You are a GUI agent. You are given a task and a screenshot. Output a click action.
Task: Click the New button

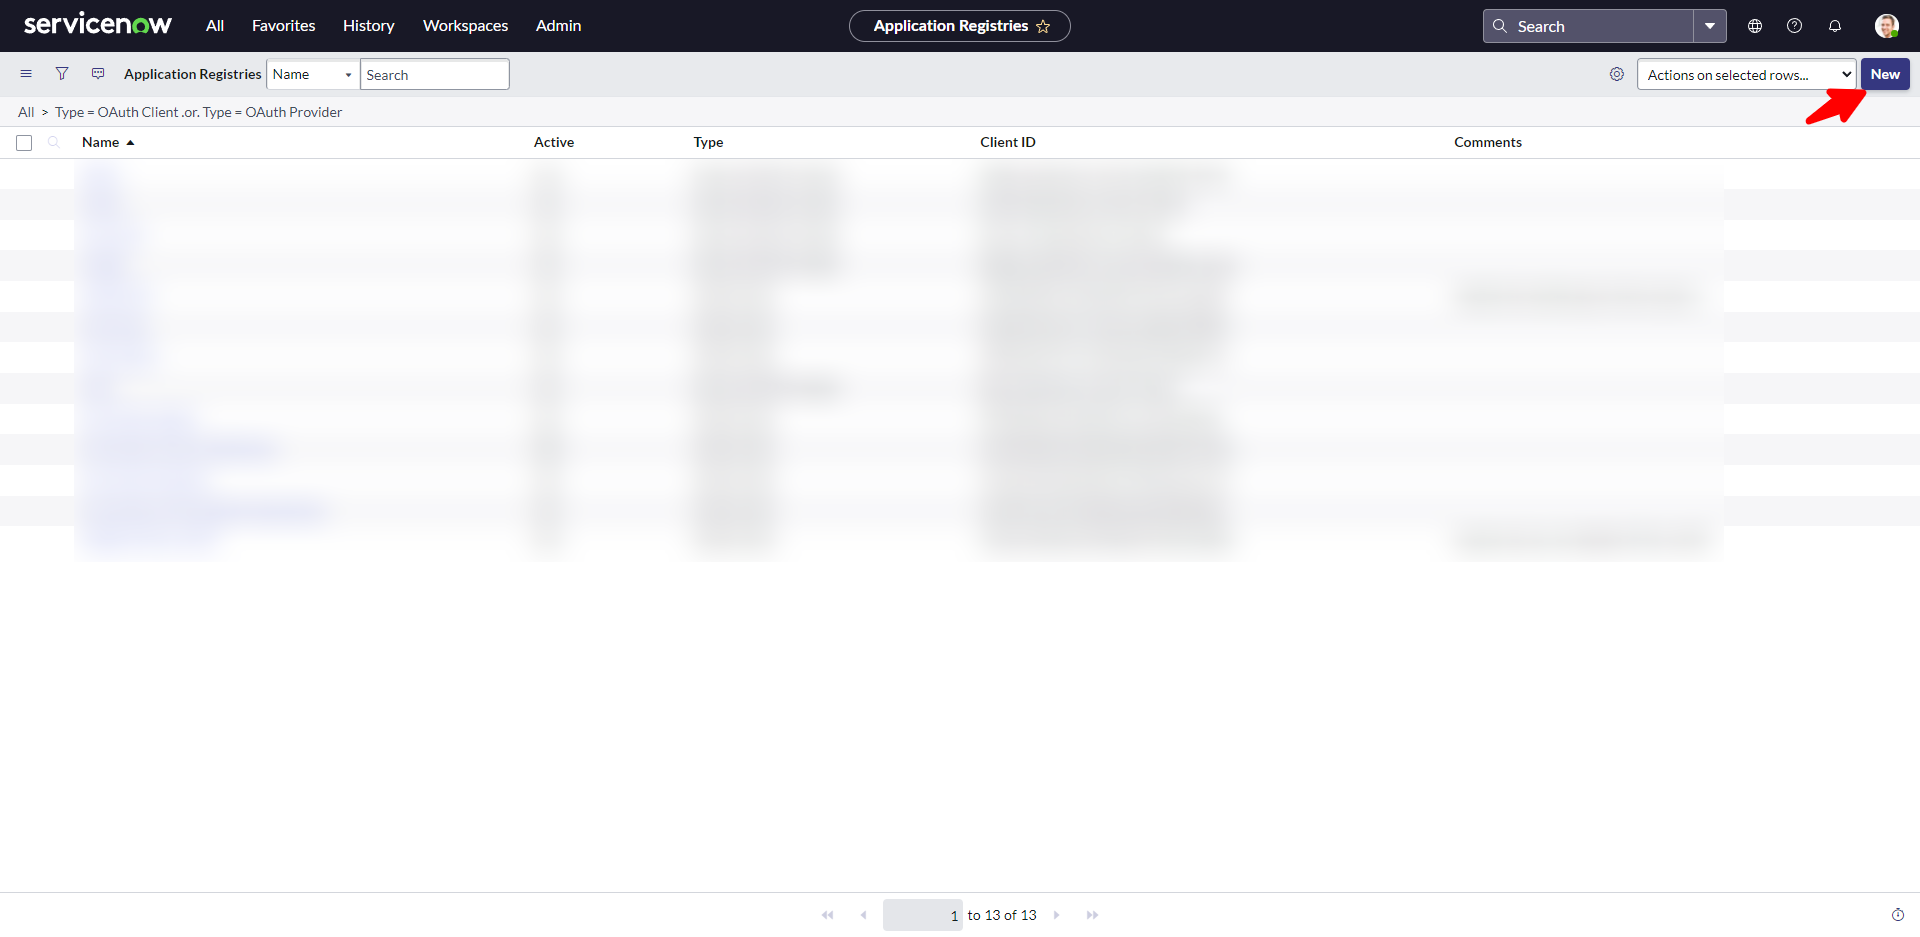point(1885,74)
